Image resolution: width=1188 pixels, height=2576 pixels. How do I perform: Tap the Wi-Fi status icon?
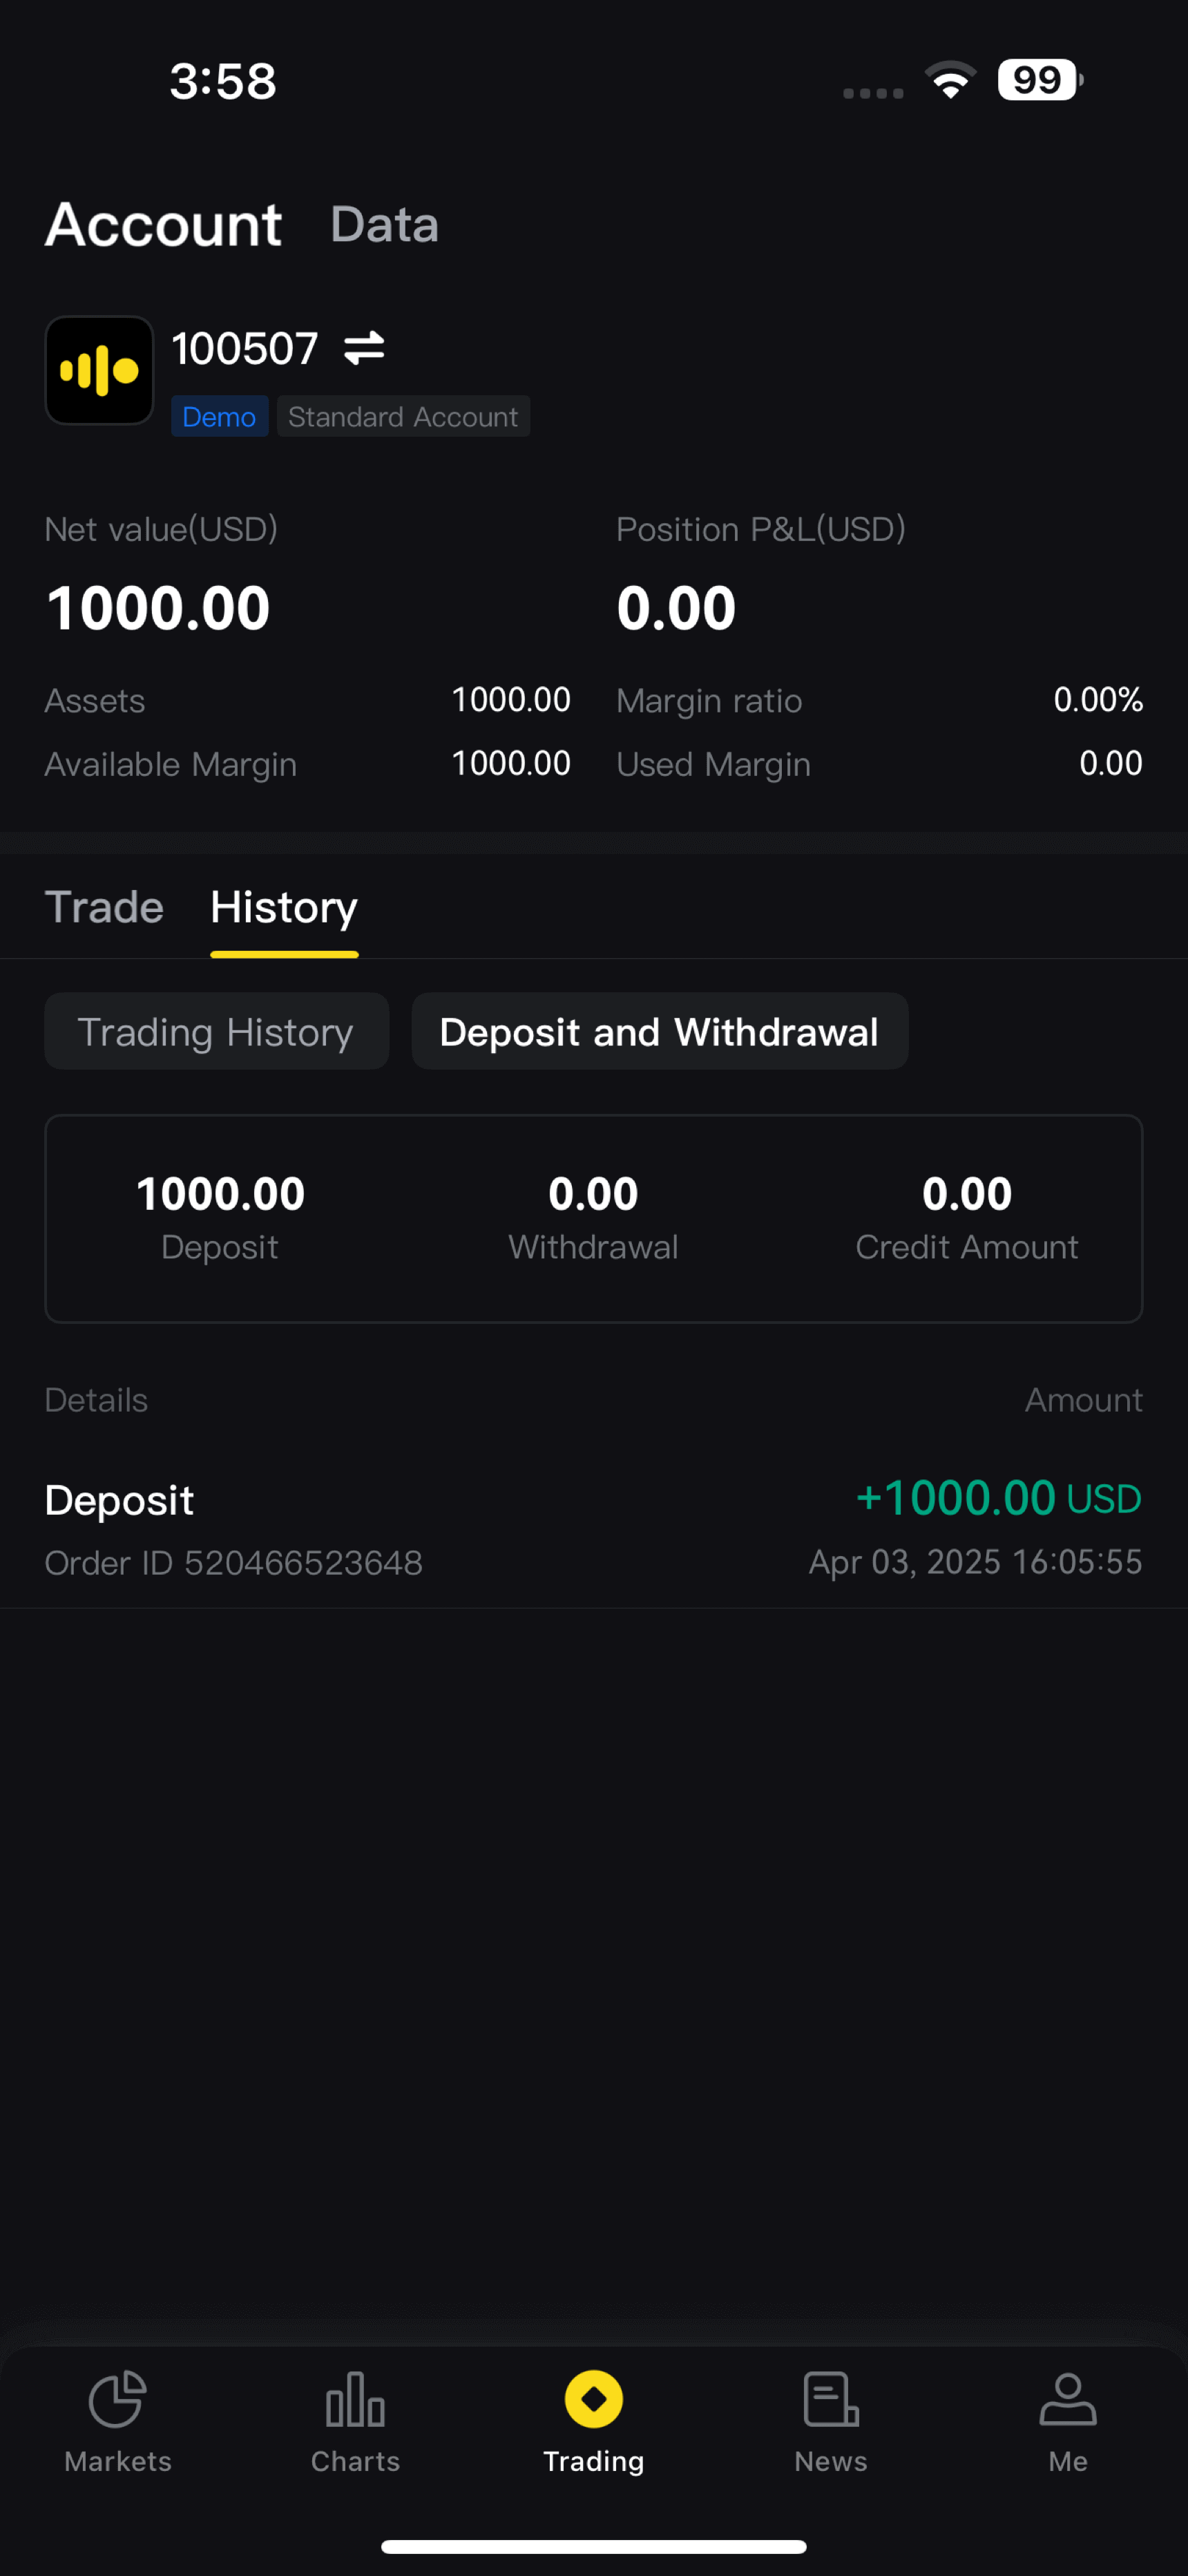pos(950,80)
